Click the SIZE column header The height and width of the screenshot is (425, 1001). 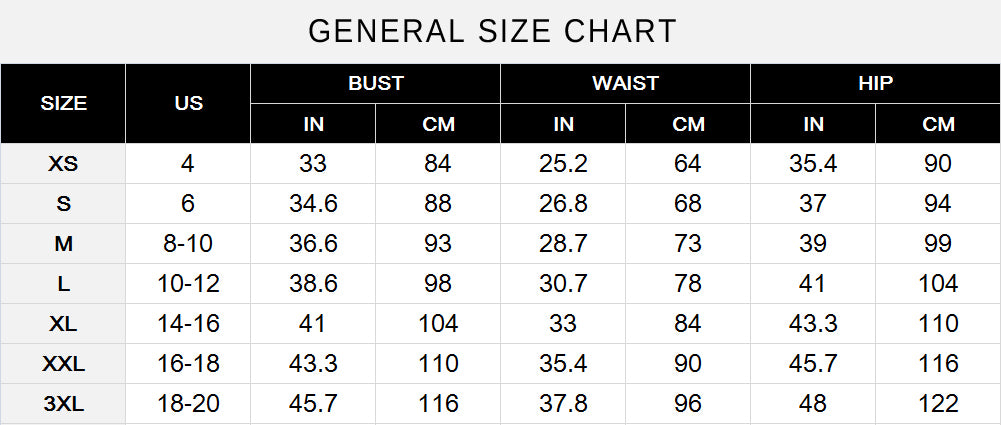coord(63,103)
